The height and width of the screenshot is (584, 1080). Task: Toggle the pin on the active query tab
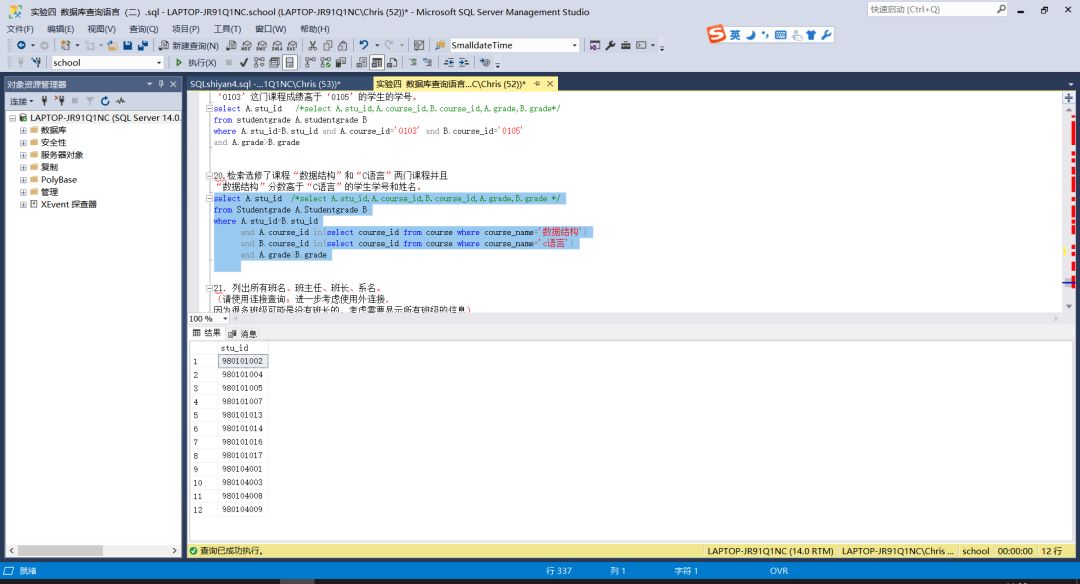(x=537, y=83)
